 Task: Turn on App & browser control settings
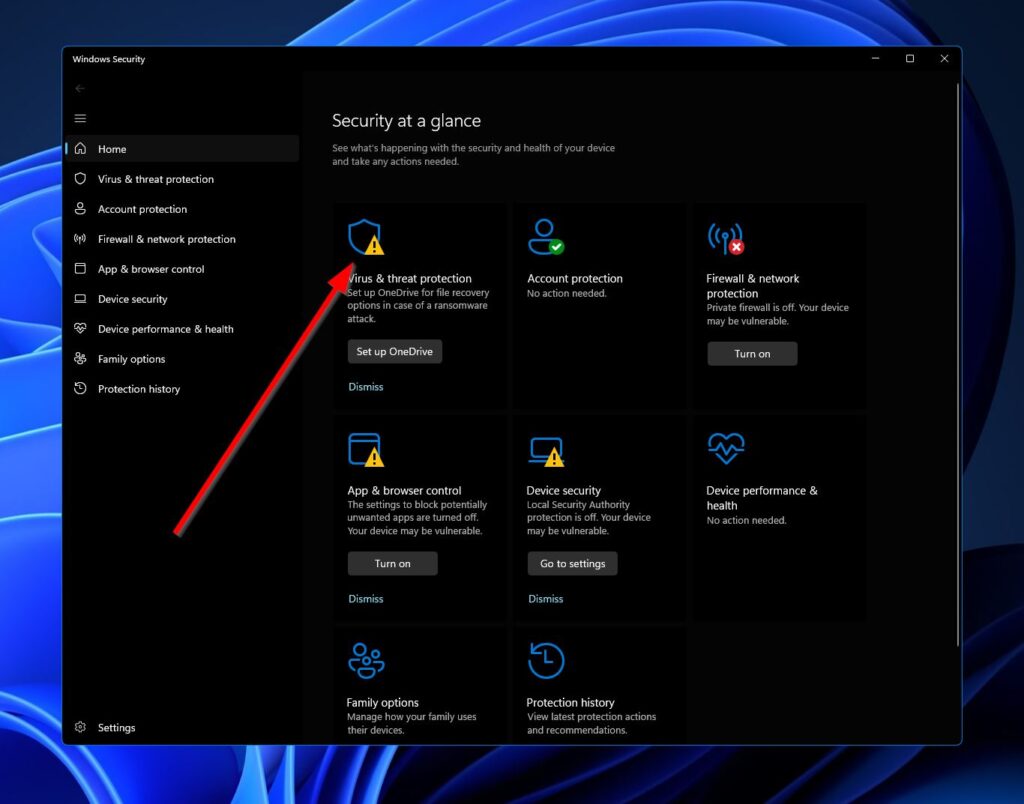click(x=392, y=564)
